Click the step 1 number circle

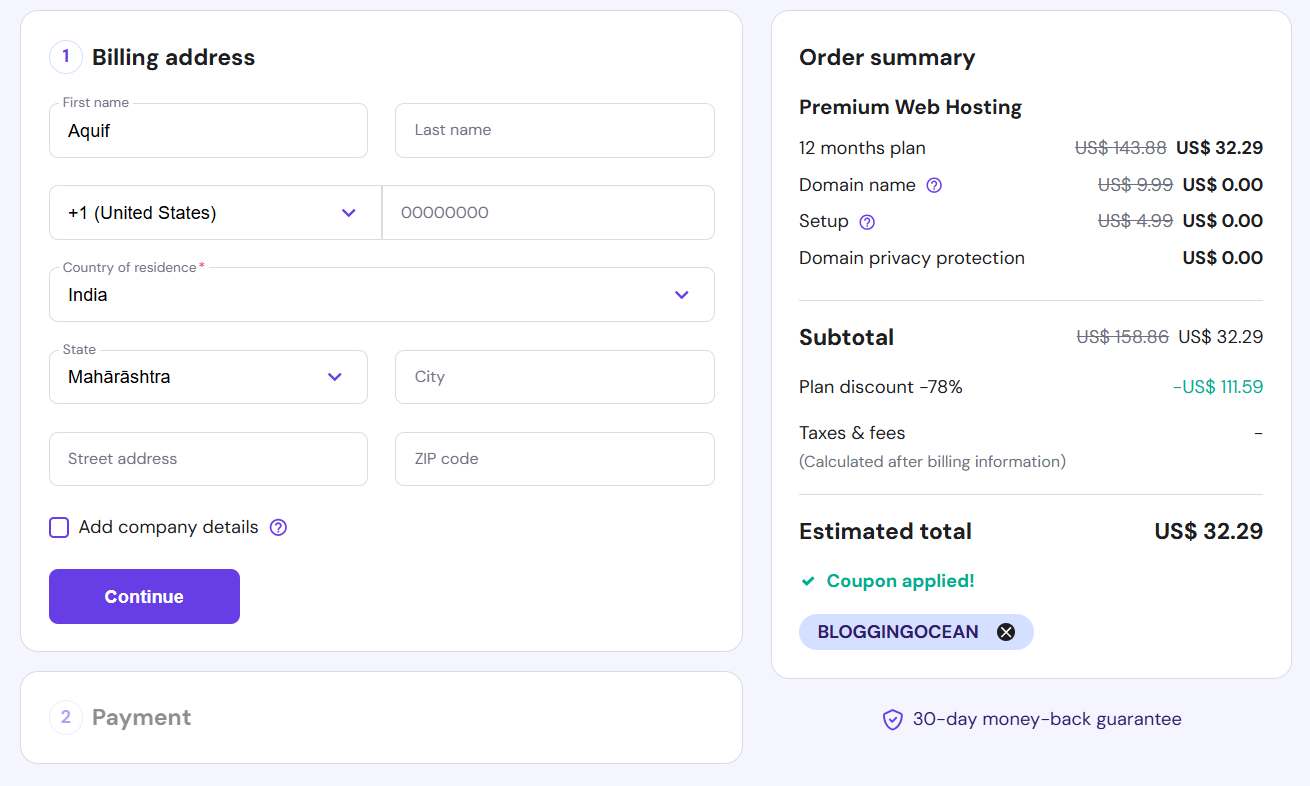pos(66,57)
